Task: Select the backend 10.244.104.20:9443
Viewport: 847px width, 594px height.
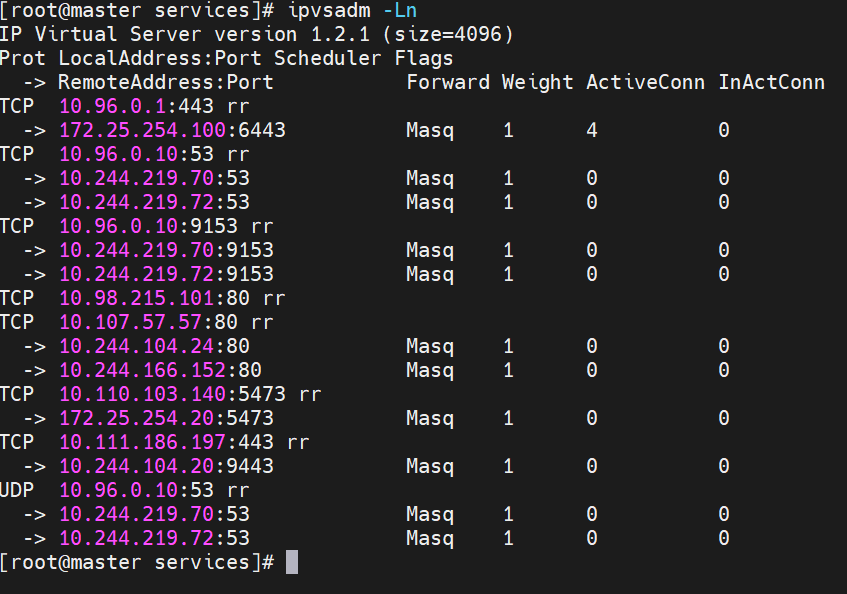Action: [166, 466]
